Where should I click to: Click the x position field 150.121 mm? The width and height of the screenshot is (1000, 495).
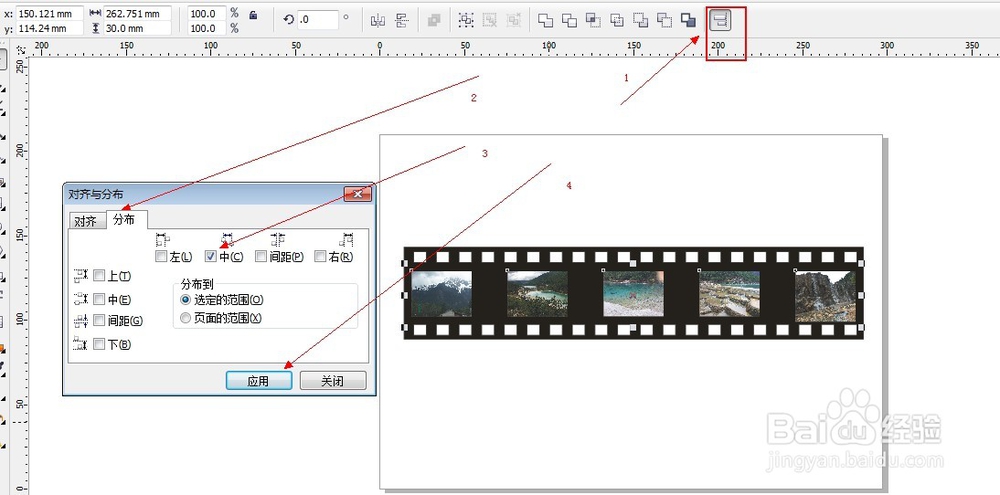point(50,13)
